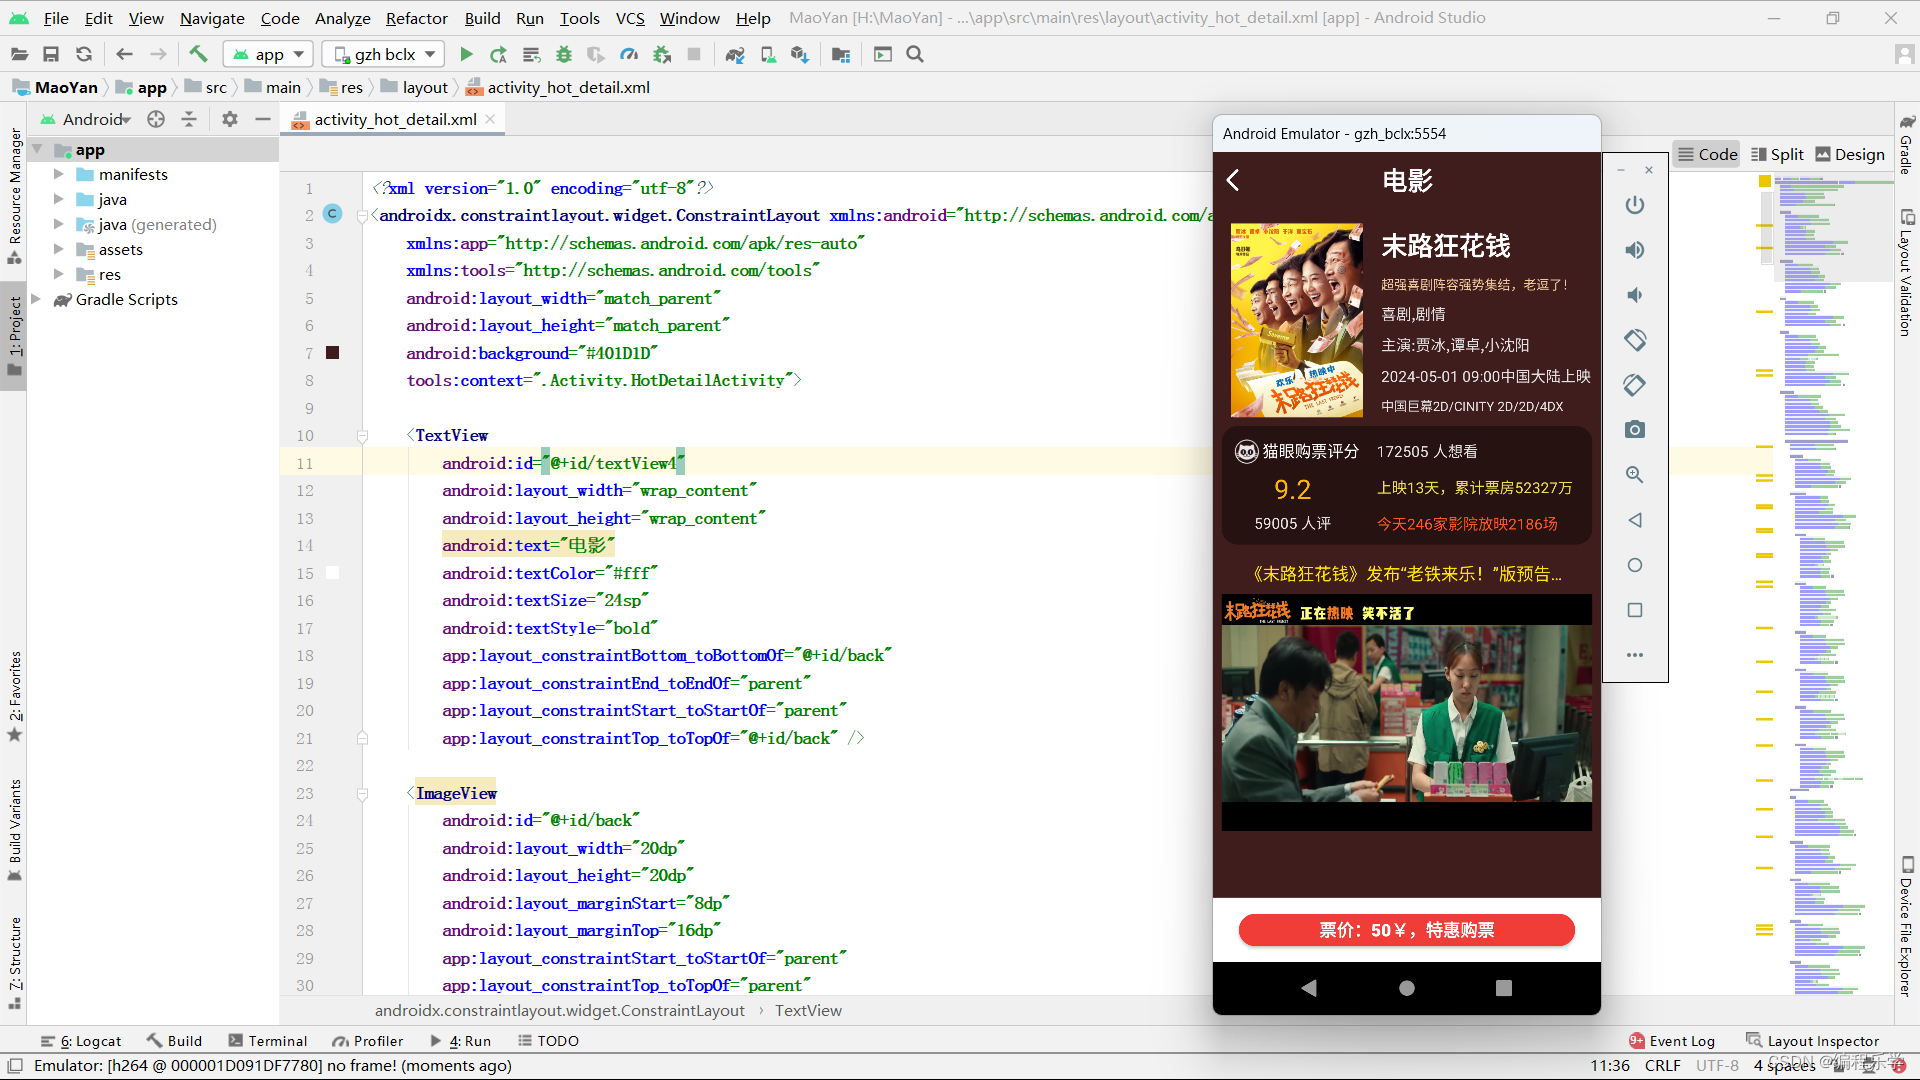Open the gzh bclx device dropdown
Viewport: 1920px width, 1080px height.
pyautogui.click(x=385, y=54)
